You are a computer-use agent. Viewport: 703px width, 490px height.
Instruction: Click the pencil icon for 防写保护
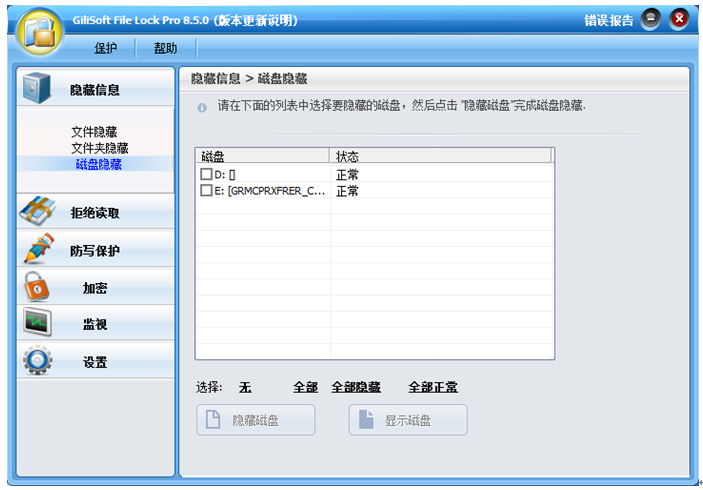[39, 248]
